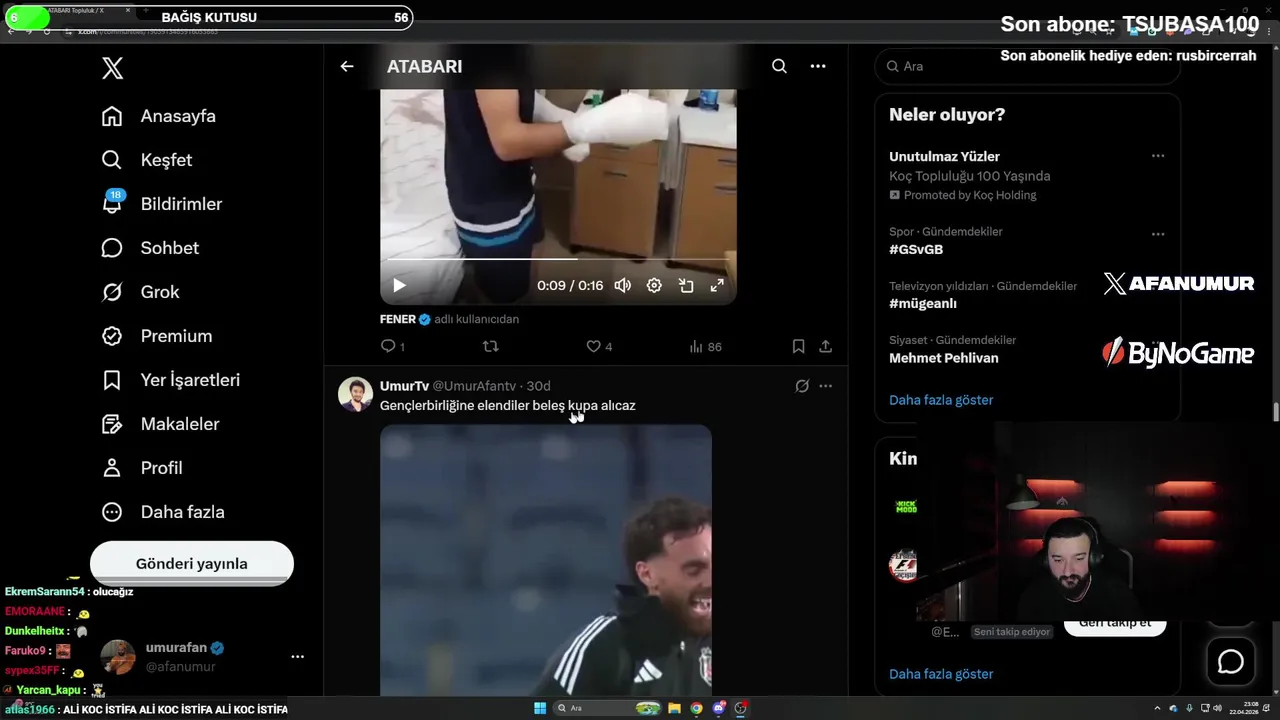
Task: Open the Beşiktaş player image
Action: 546,560
